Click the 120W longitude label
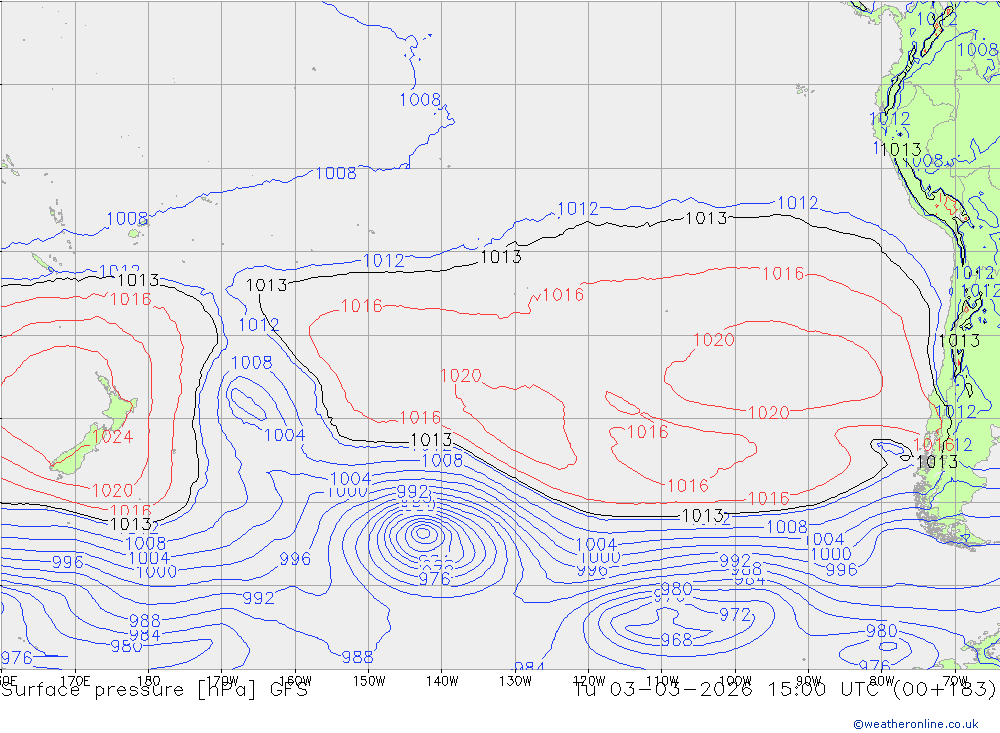 tap(589, 681)
